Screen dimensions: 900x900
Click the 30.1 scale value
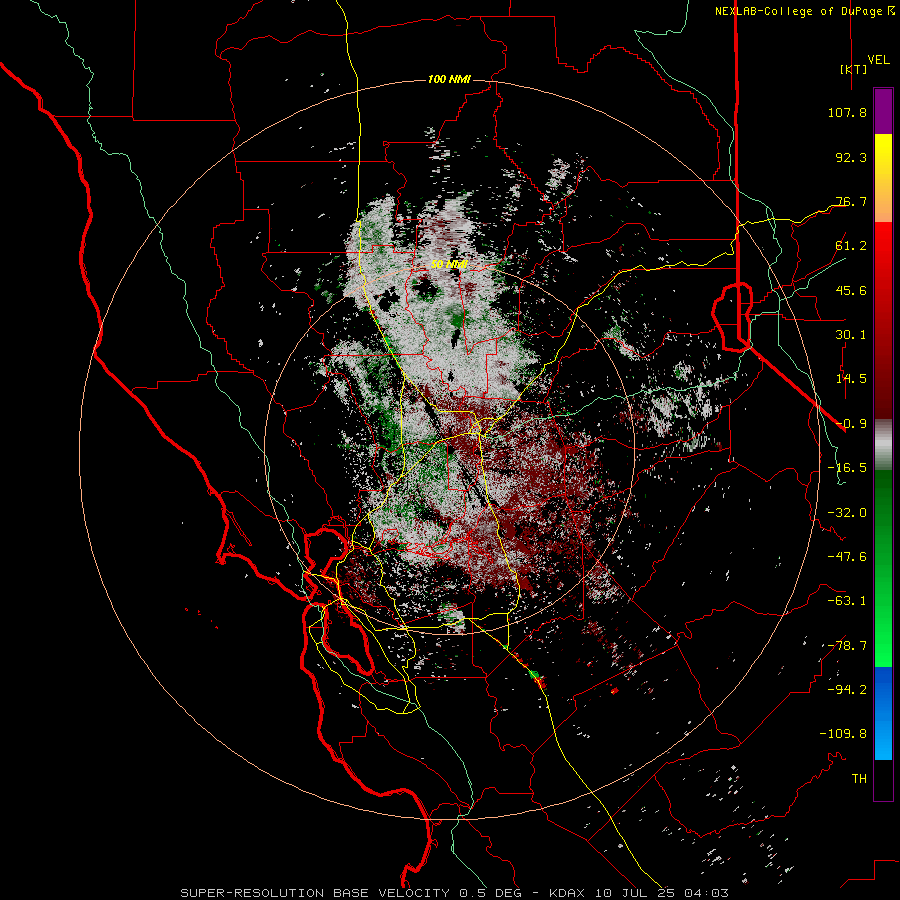point(851,335)
